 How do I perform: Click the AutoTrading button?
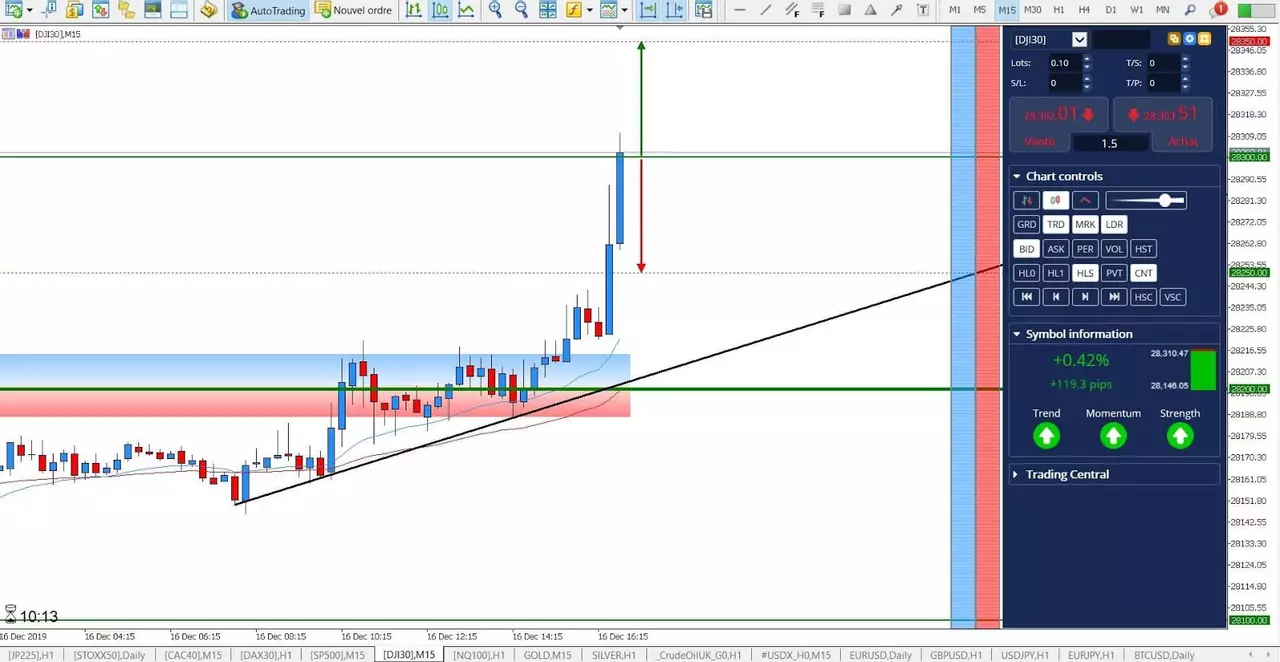(268, 10)
